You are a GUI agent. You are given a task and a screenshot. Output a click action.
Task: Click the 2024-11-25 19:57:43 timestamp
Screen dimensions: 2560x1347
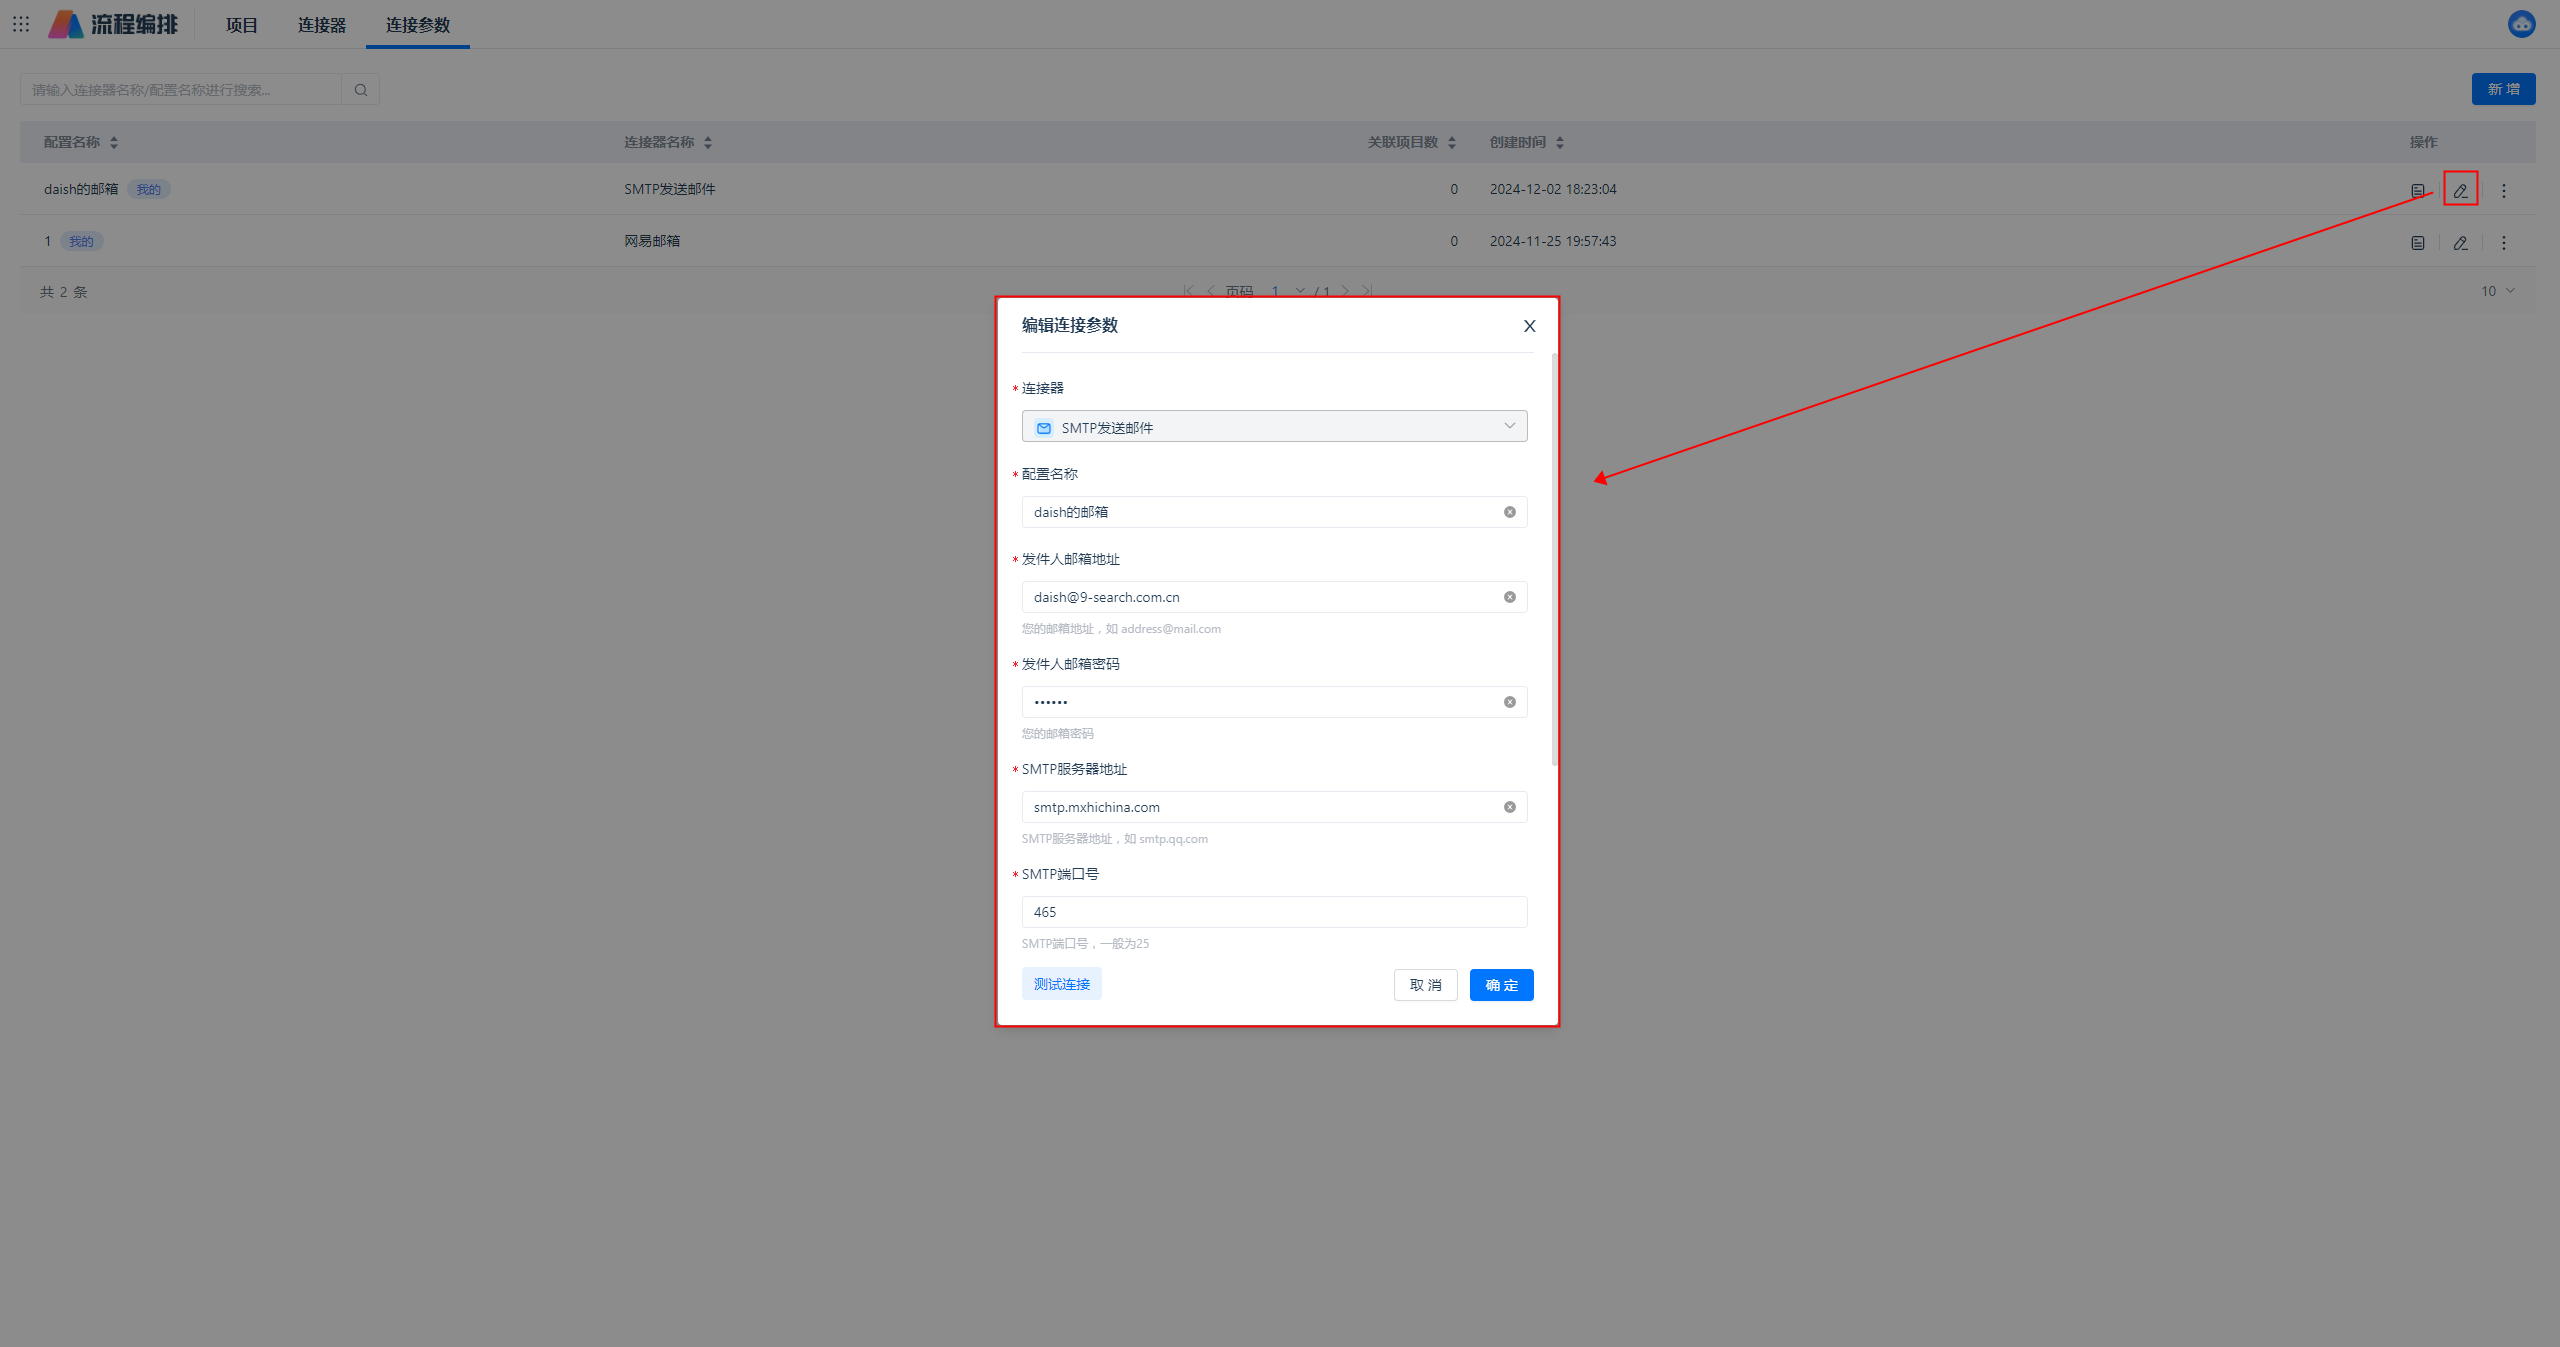1553,241
